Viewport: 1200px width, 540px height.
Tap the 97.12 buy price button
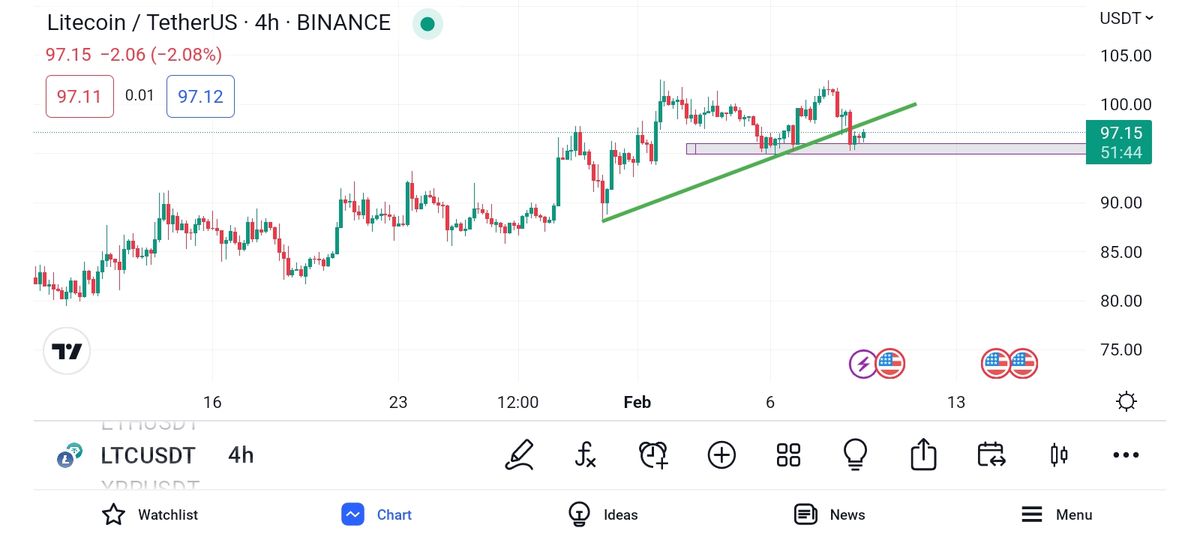pos(200,96)
